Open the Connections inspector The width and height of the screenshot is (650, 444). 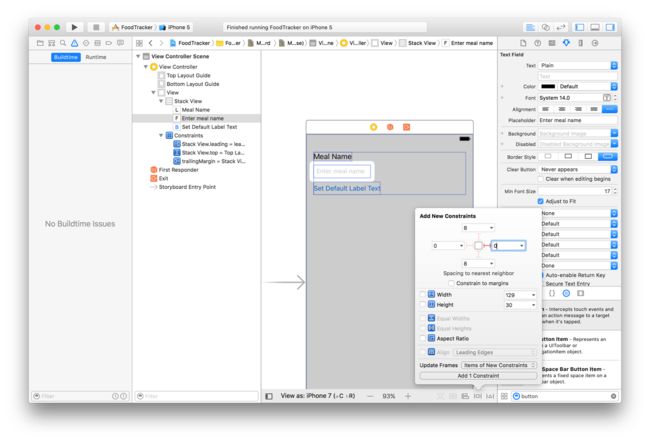[x=595, y=43]
